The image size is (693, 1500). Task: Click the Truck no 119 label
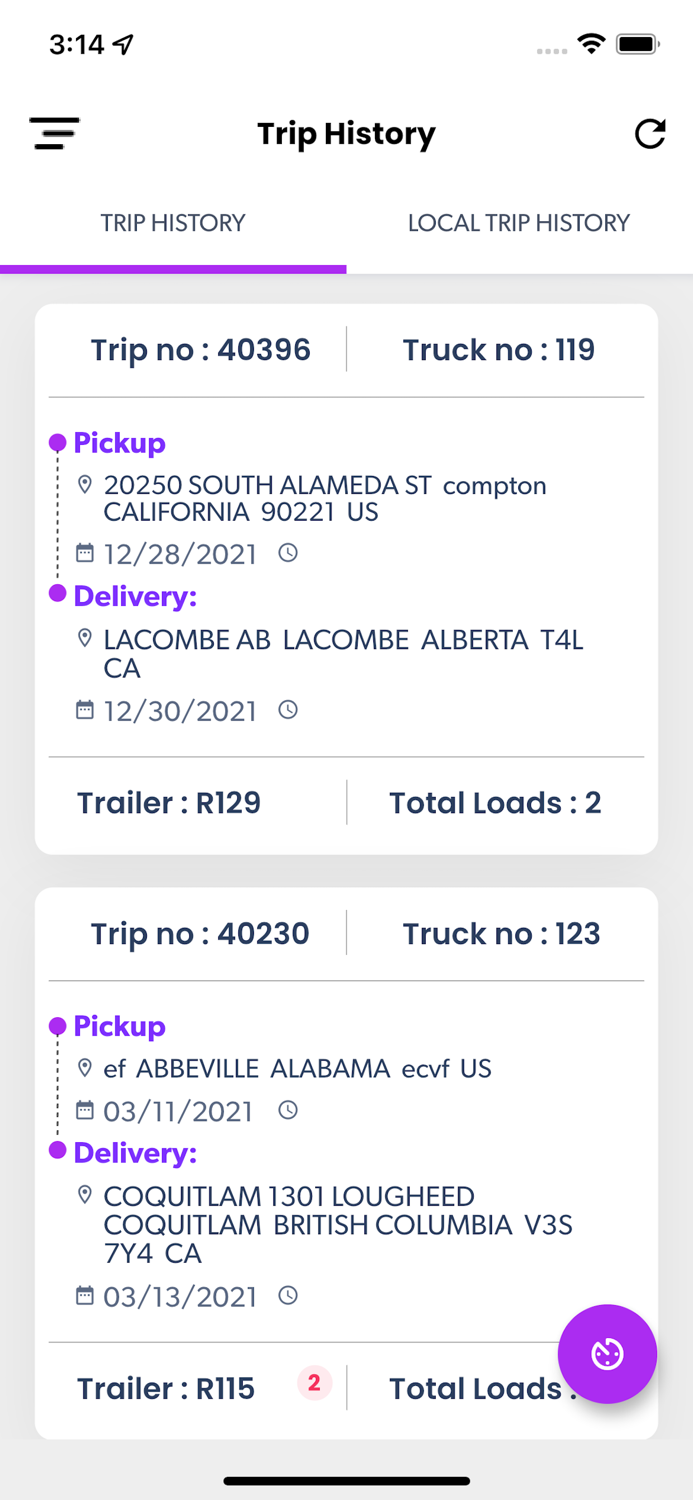[x=499, y=350]
